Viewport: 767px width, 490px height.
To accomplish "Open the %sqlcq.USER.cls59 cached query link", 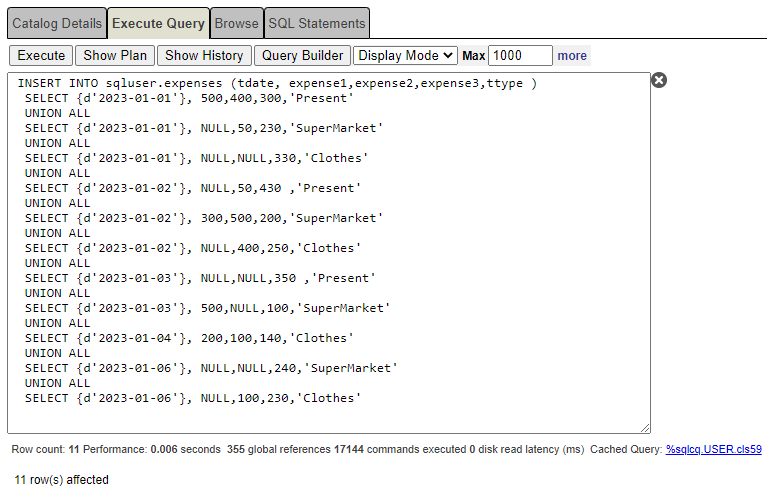I will 713,450.
